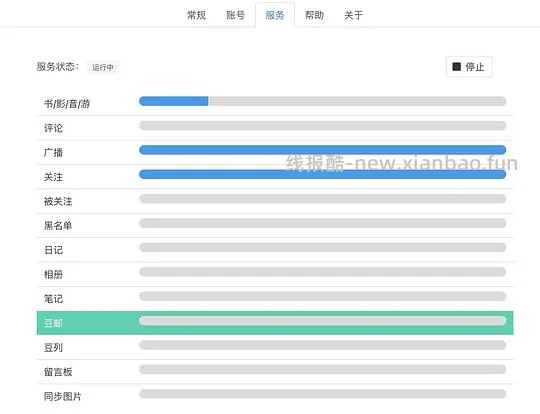Select the 被关注 row label
540x414 pixels.
58,201
